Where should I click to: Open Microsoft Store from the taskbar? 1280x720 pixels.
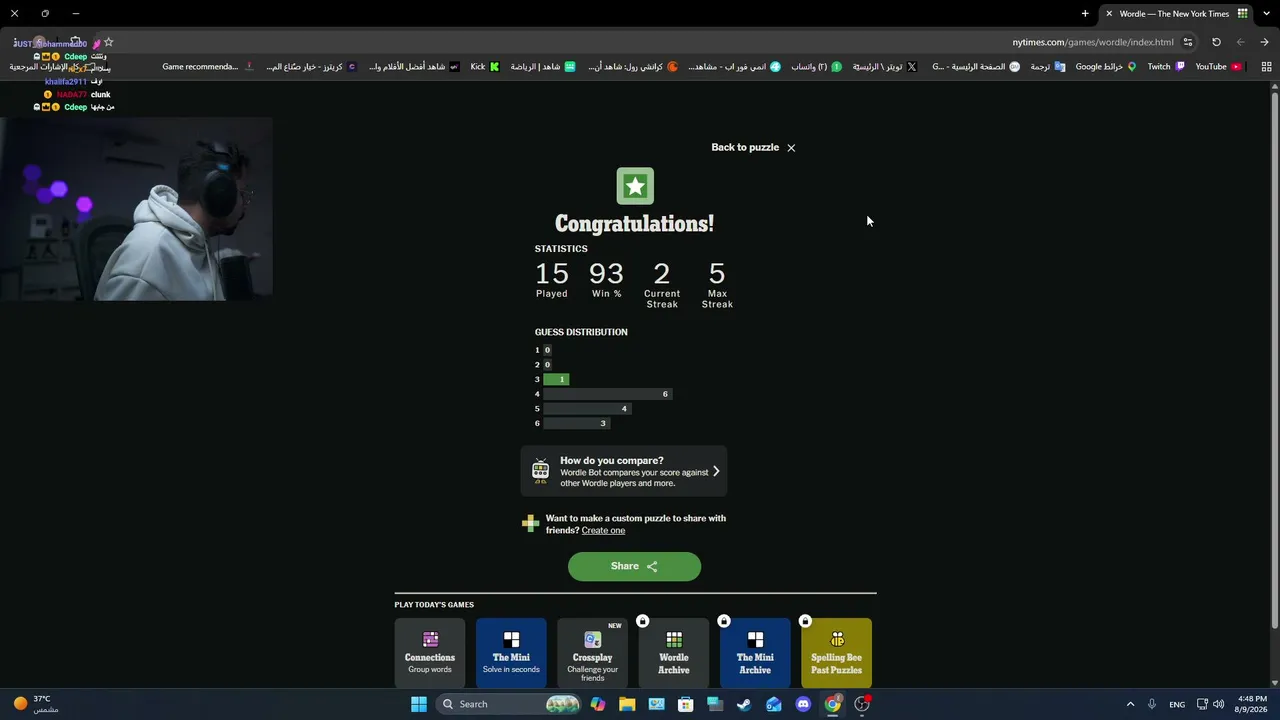tap(686, 704)
